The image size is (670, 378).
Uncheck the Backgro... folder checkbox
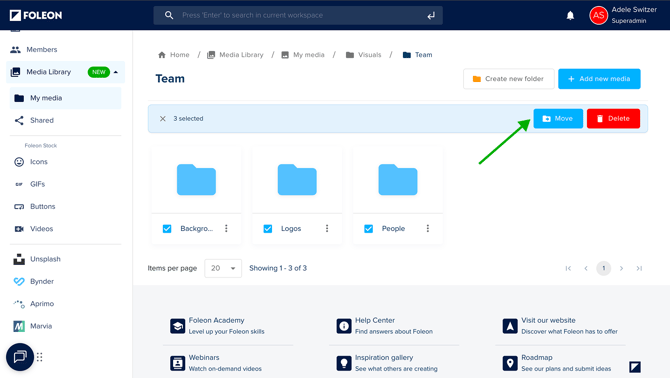pos(167,229)
